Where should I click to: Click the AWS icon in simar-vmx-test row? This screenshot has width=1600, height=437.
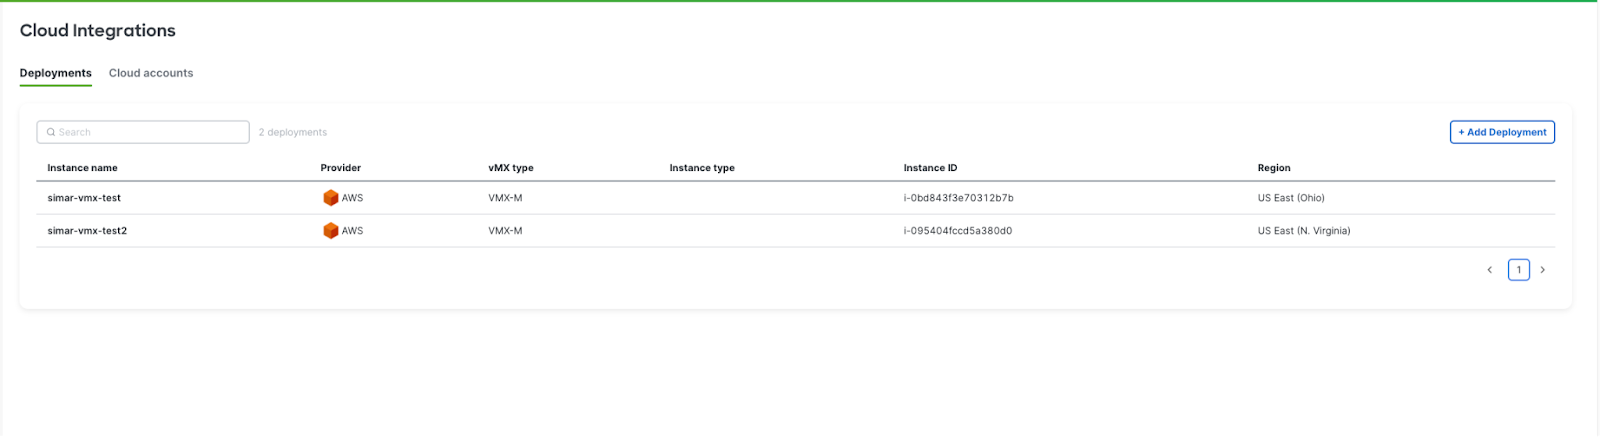(x=330, y=198)
